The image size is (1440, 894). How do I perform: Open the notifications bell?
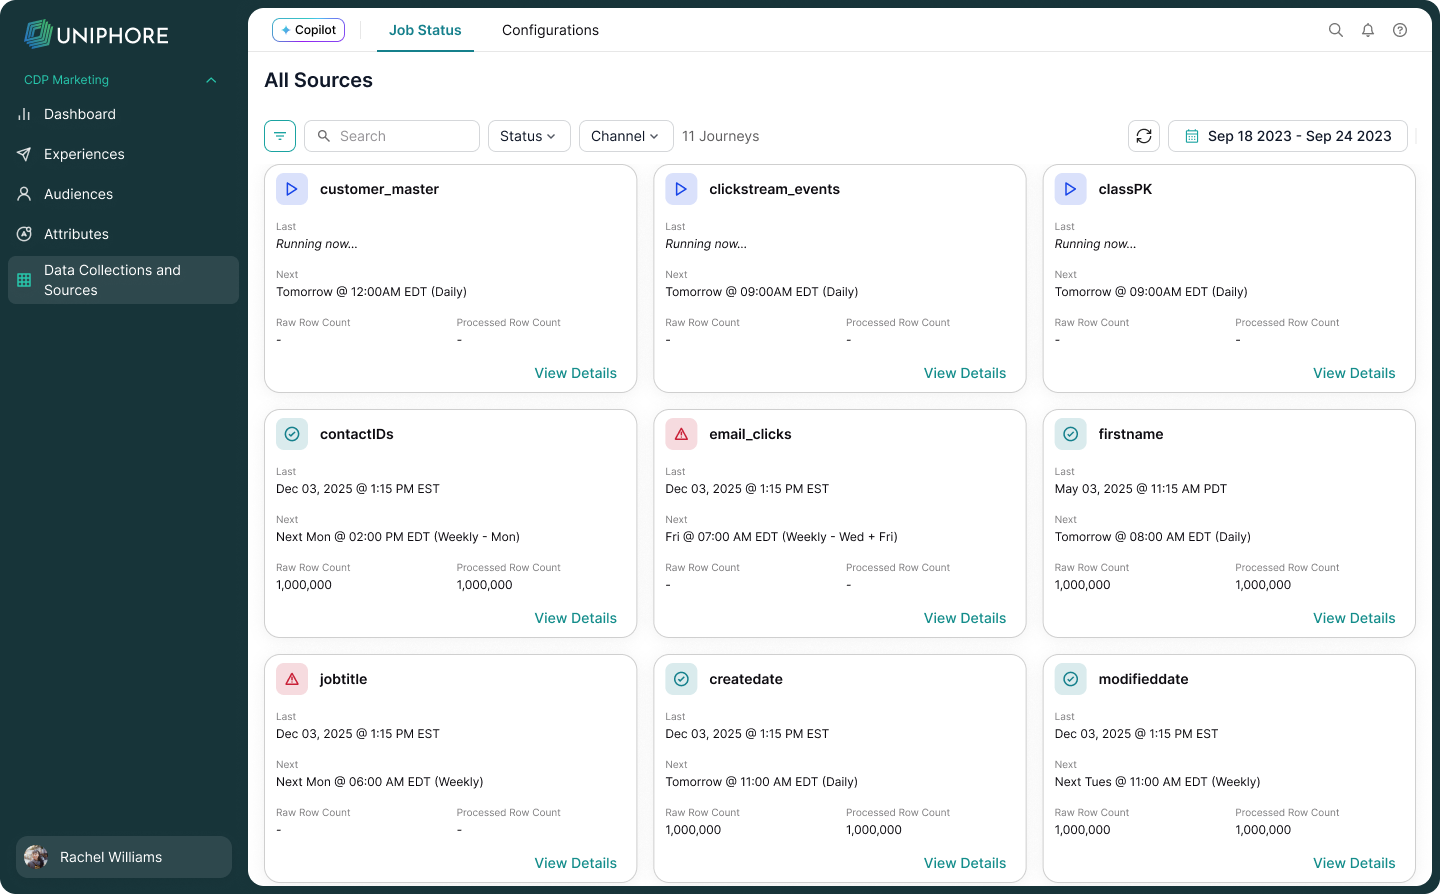coord(1368,30)
